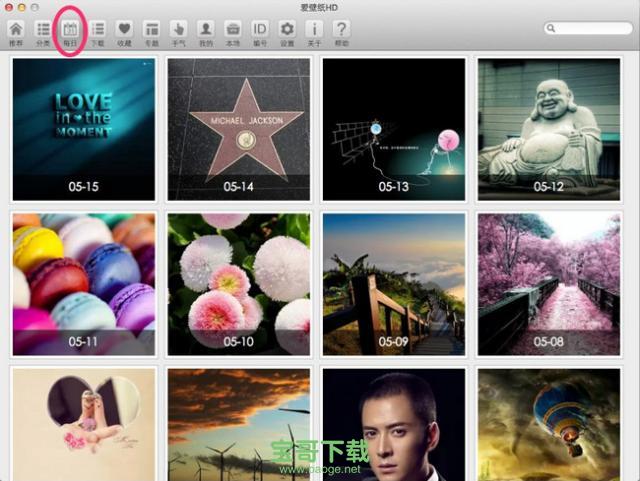
Task: Select the 05-14 Michael Jackson star wallpaper
Action: pos(239,128)
